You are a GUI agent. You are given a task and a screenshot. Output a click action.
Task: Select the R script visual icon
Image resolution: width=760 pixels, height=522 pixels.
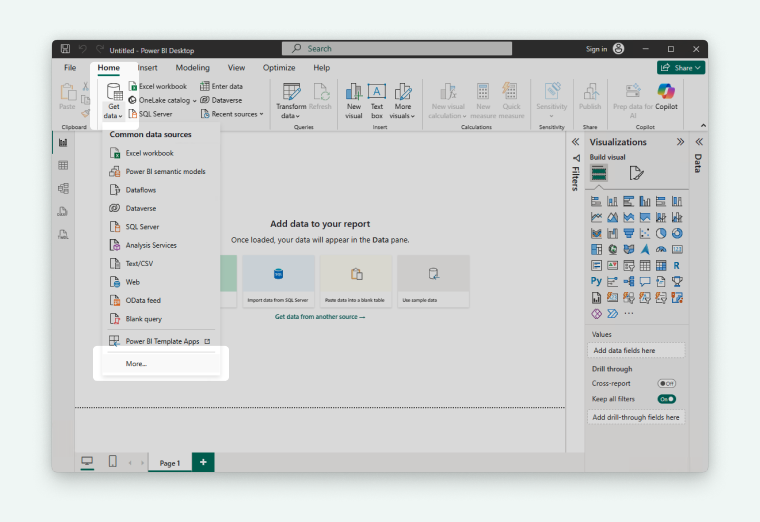click(677, 265)
